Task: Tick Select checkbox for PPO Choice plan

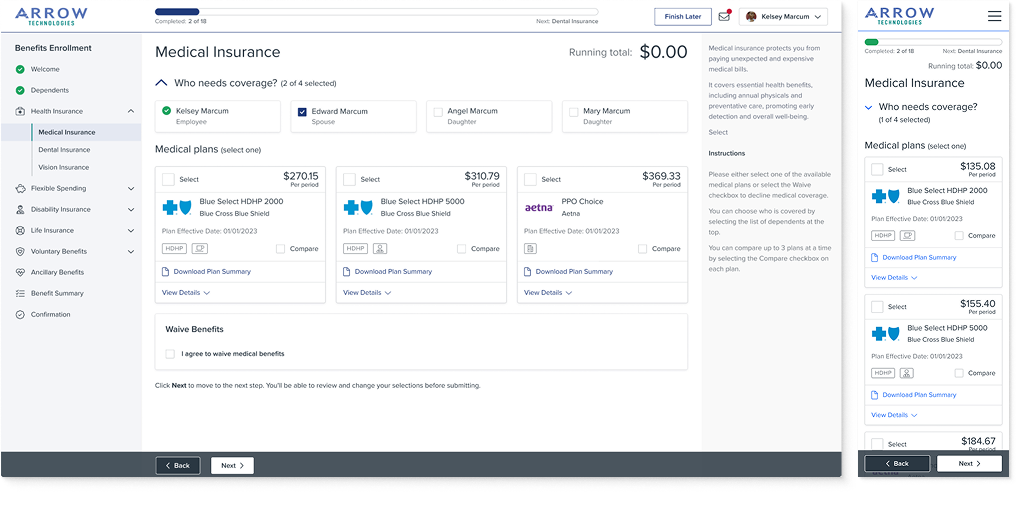Action: tap(530, 179)
